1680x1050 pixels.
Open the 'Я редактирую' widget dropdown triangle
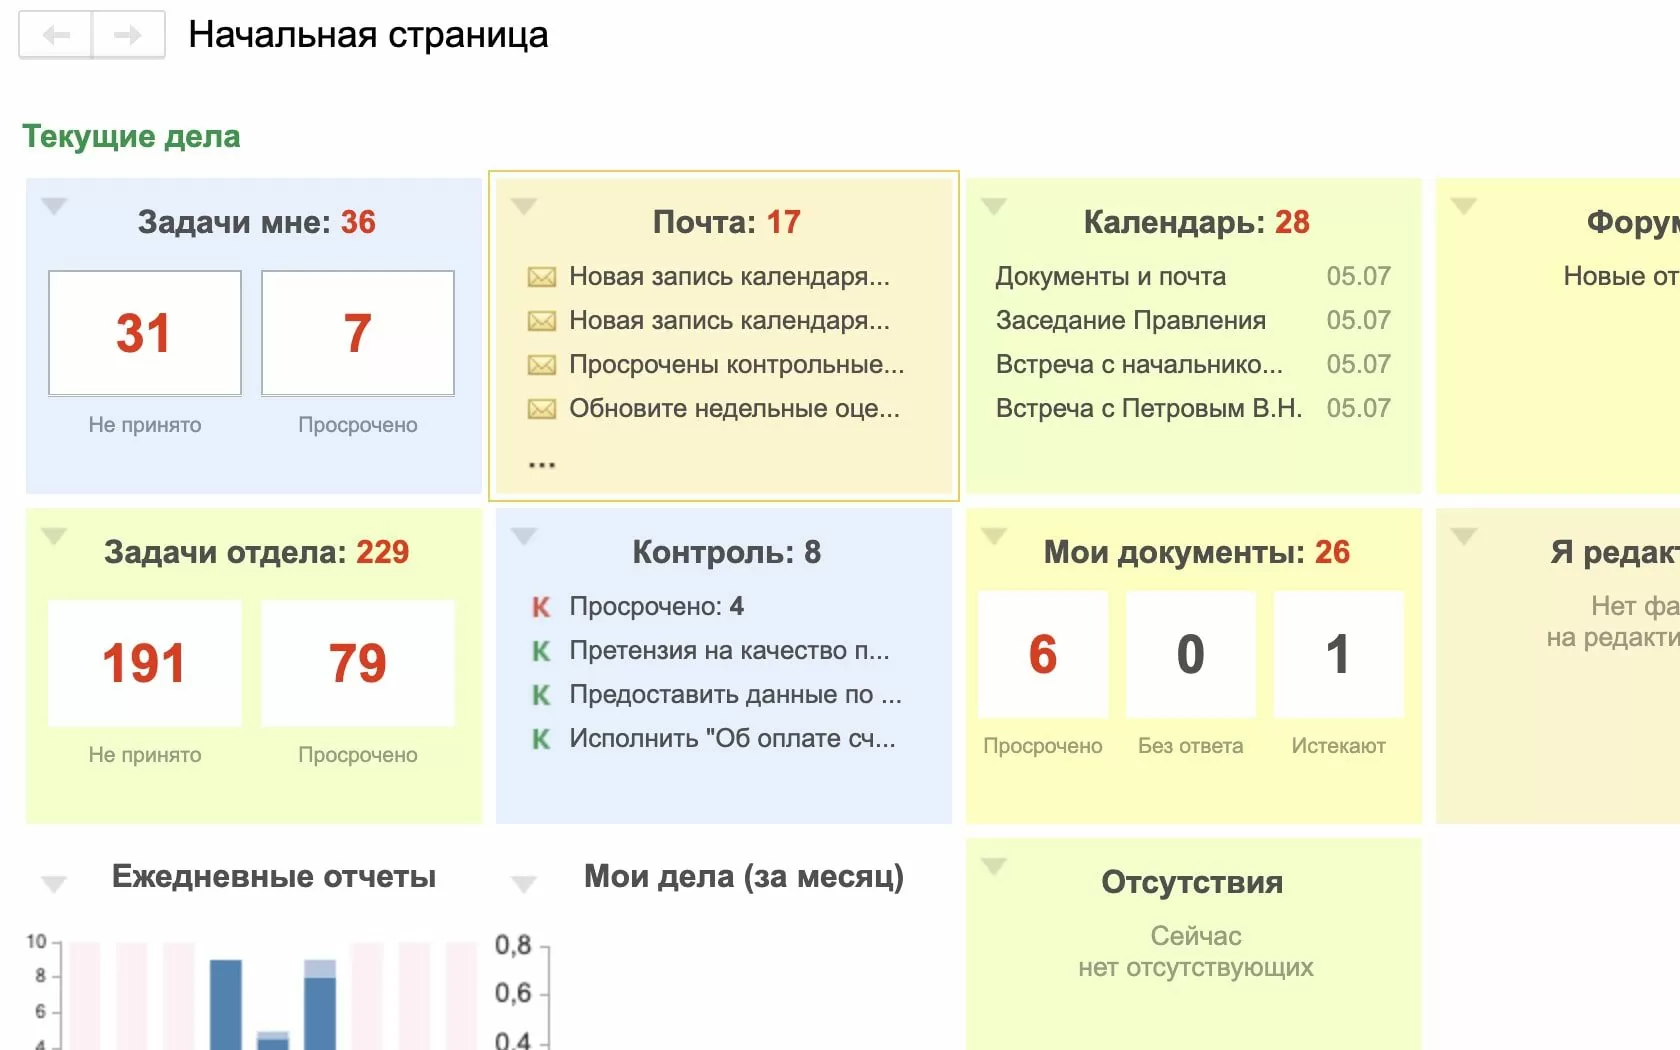point(1464,536)
